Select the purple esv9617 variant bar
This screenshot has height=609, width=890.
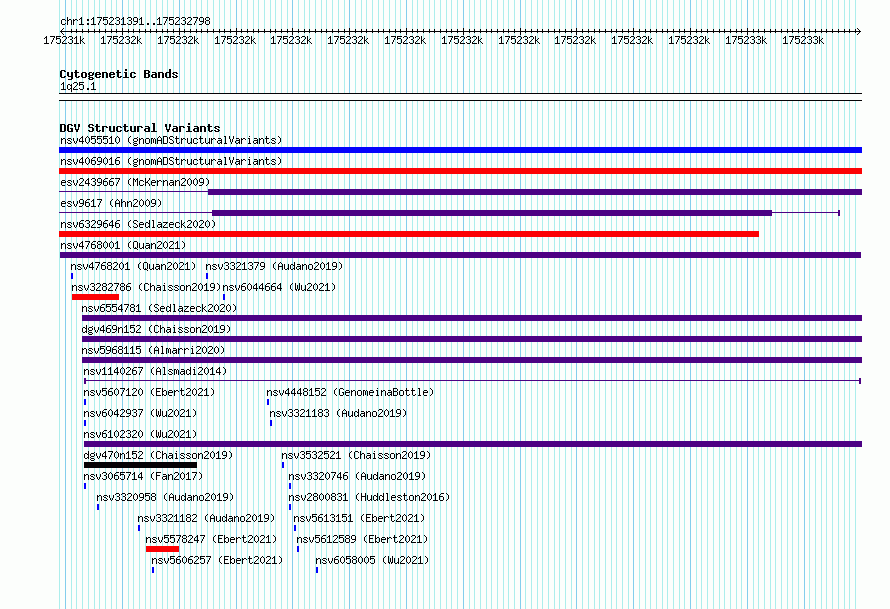tap(492, 213)
